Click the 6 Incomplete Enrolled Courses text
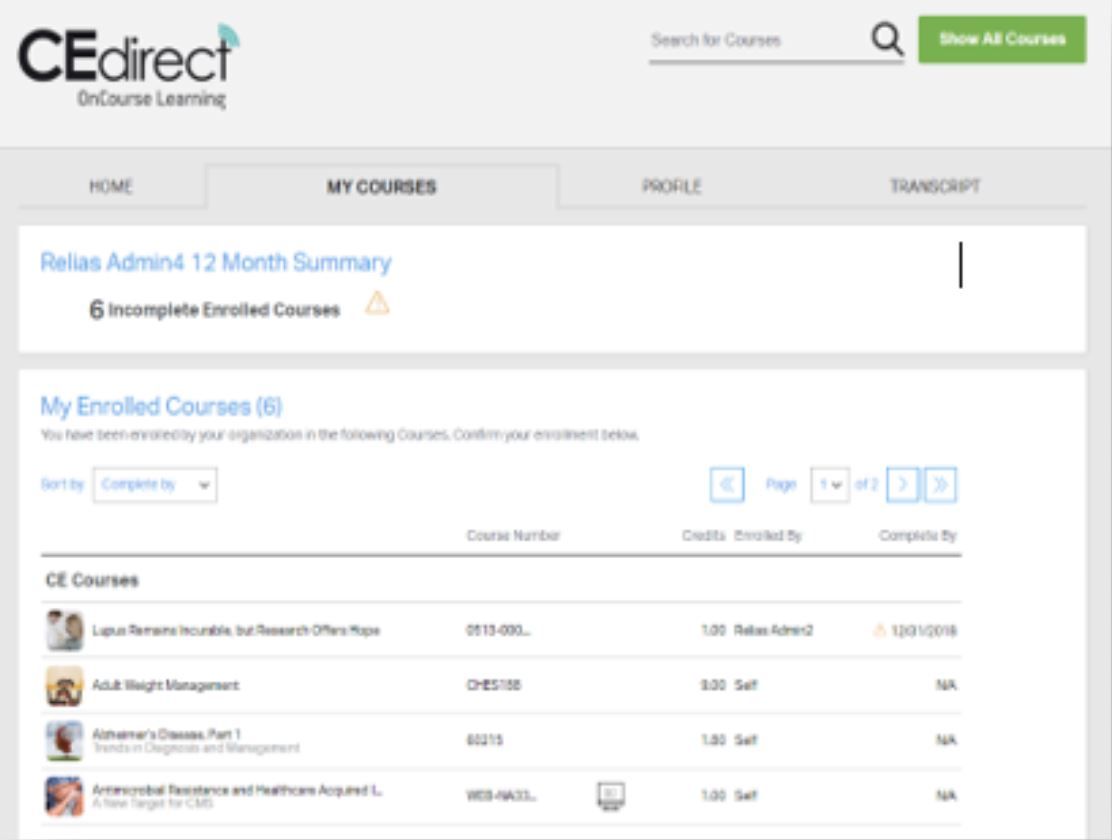 pyautogui.click(x=214, y=310)
